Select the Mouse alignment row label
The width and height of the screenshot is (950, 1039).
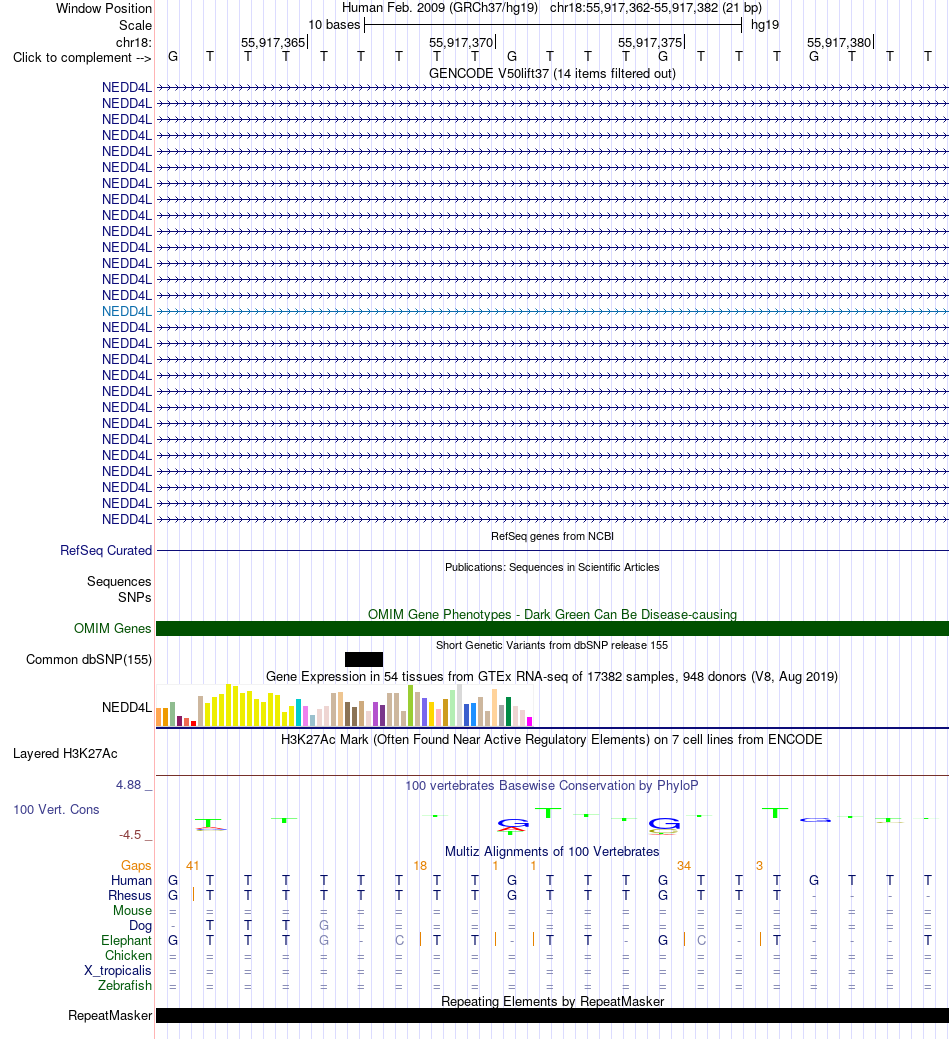click(132, 910)
